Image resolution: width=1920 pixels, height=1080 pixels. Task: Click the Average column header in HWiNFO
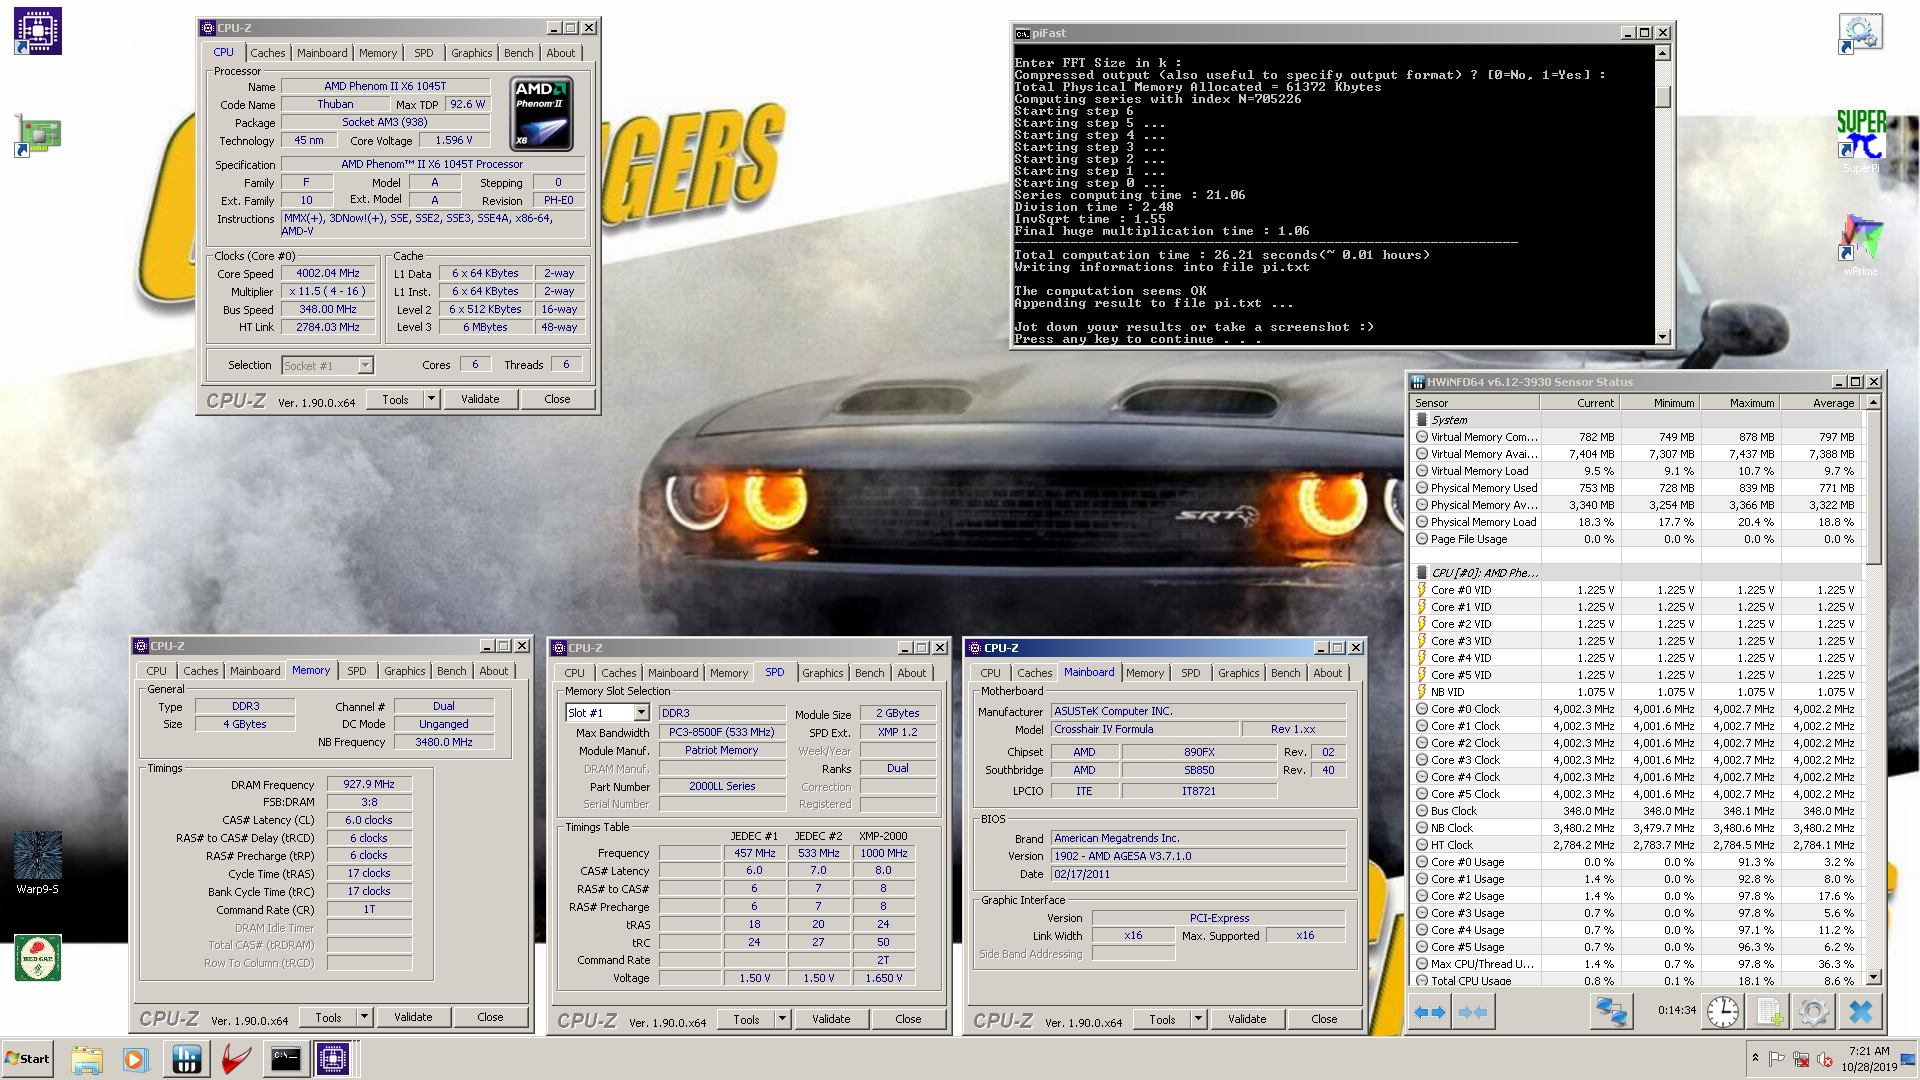pyautogui.click(x=1819, y=403)
